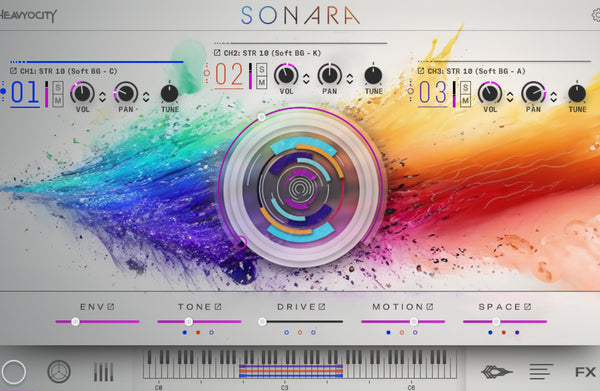Click the central macro dial
Image resolution: width=600 pixels, height=391 pixels.
click(x=301, y=187)
